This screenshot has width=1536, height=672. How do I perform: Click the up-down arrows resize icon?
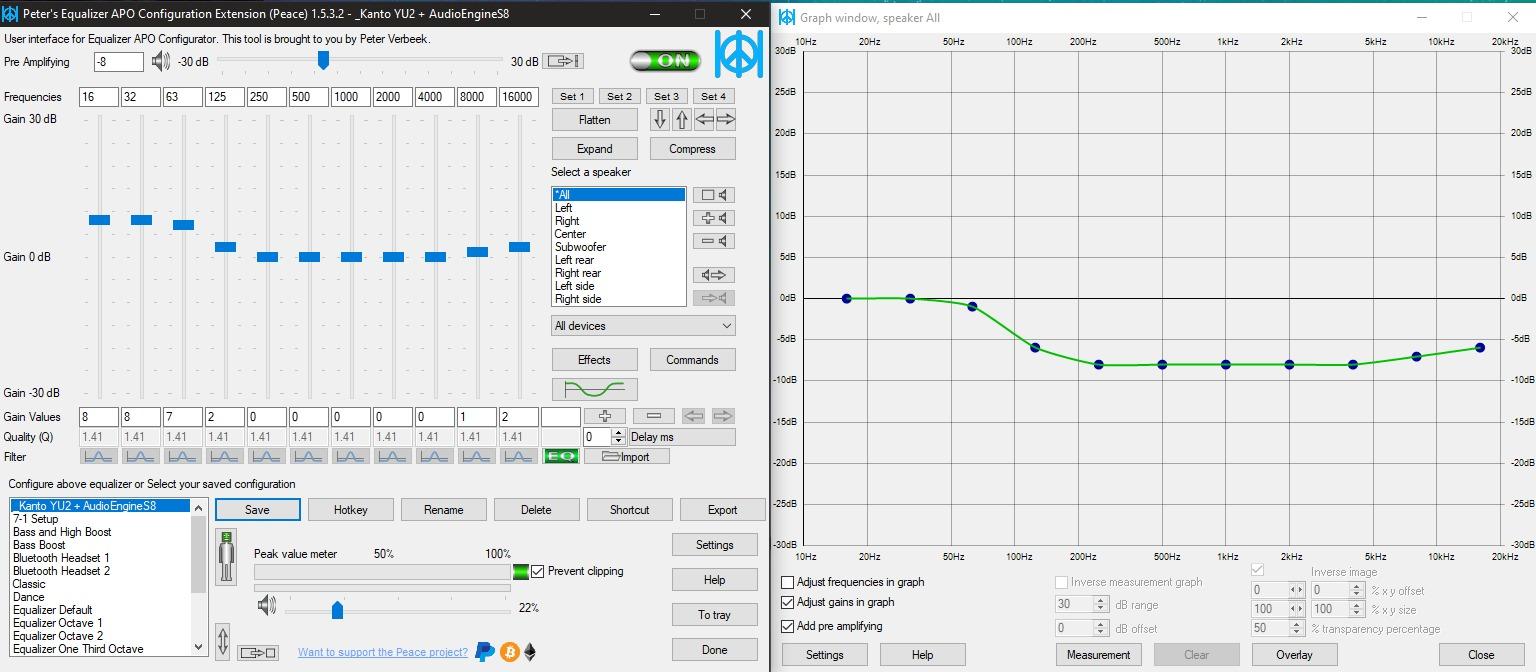pyautogui.click(x=223, y=640)
